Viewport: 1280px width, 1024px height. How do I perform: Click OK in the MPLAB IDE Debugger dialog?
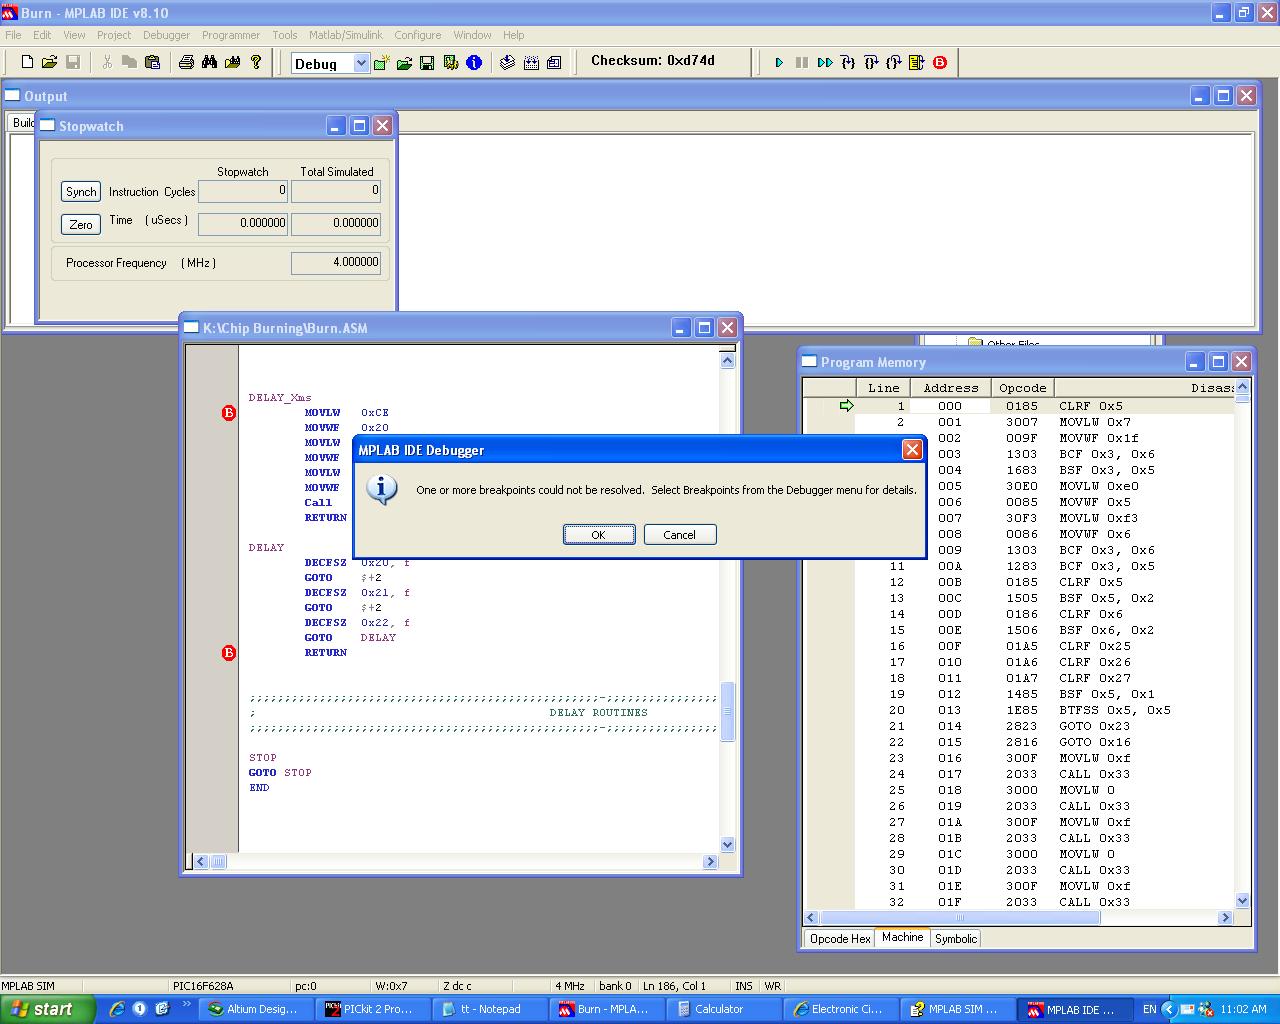[599, 535]
